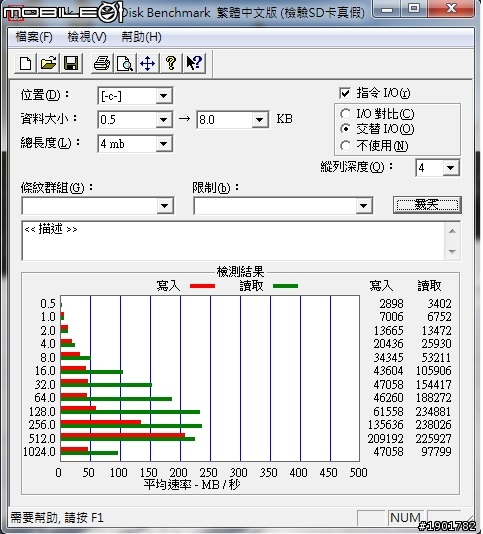Click the description box scroll up arrow

click(x=452, y=231)
